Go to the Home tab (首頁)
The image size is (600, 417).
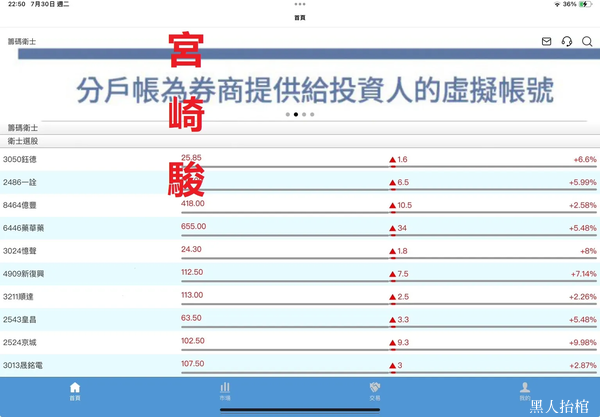(x=75, y=390)
